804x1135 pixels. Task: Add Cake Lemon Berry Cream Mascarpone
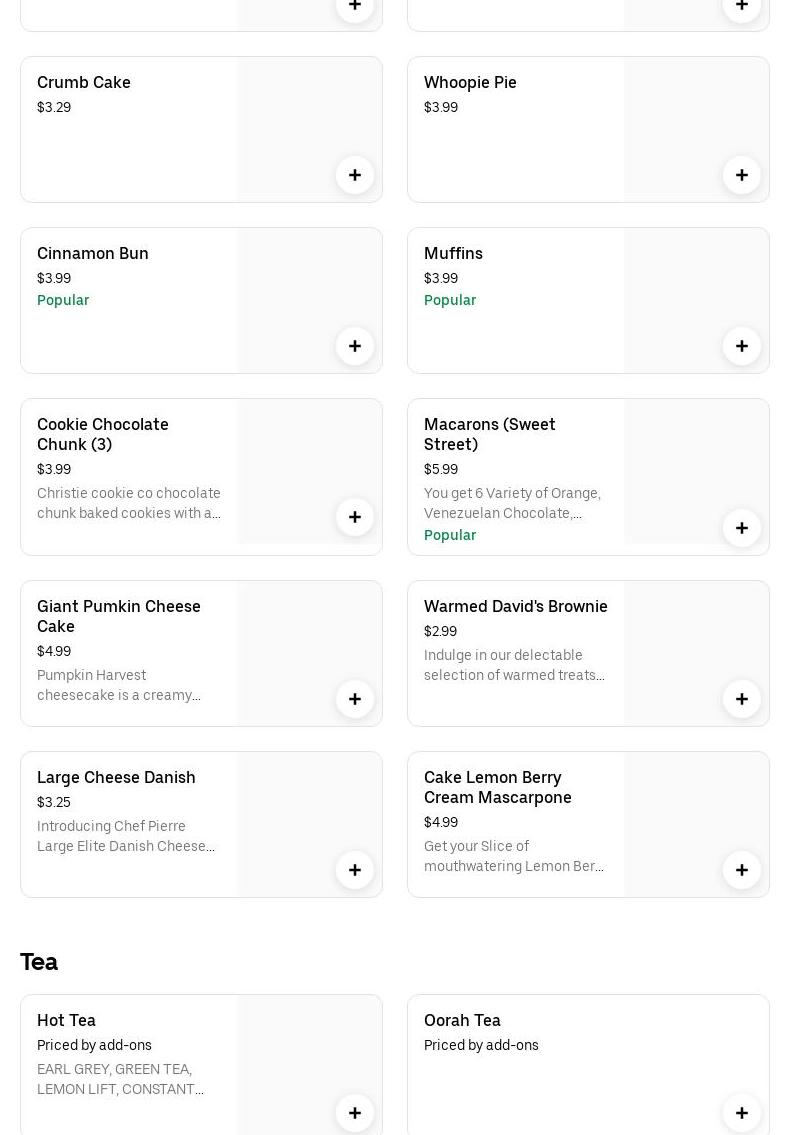[742, 870]
